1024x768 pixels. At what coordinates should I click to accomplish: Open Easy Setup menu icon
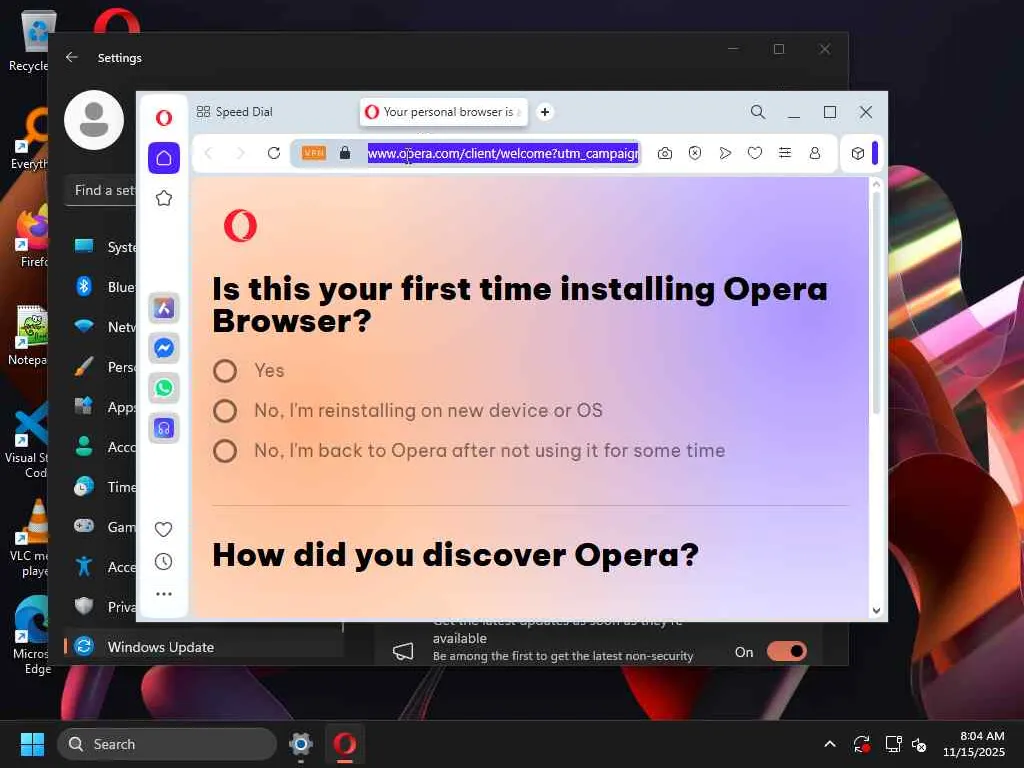click(x=785, y=153)
